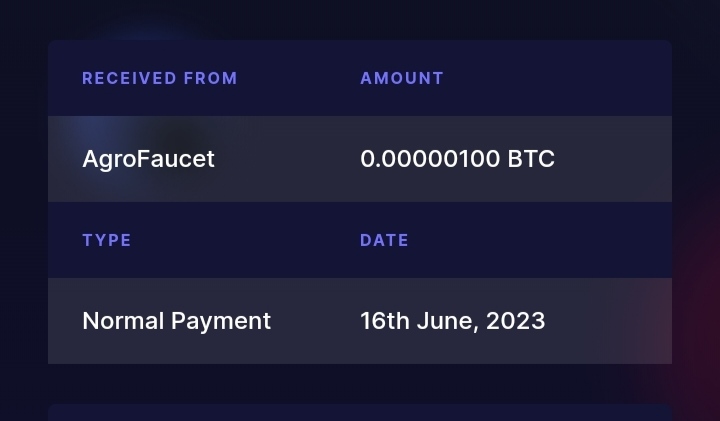Click the word FROM in header

tap(210, 79)
